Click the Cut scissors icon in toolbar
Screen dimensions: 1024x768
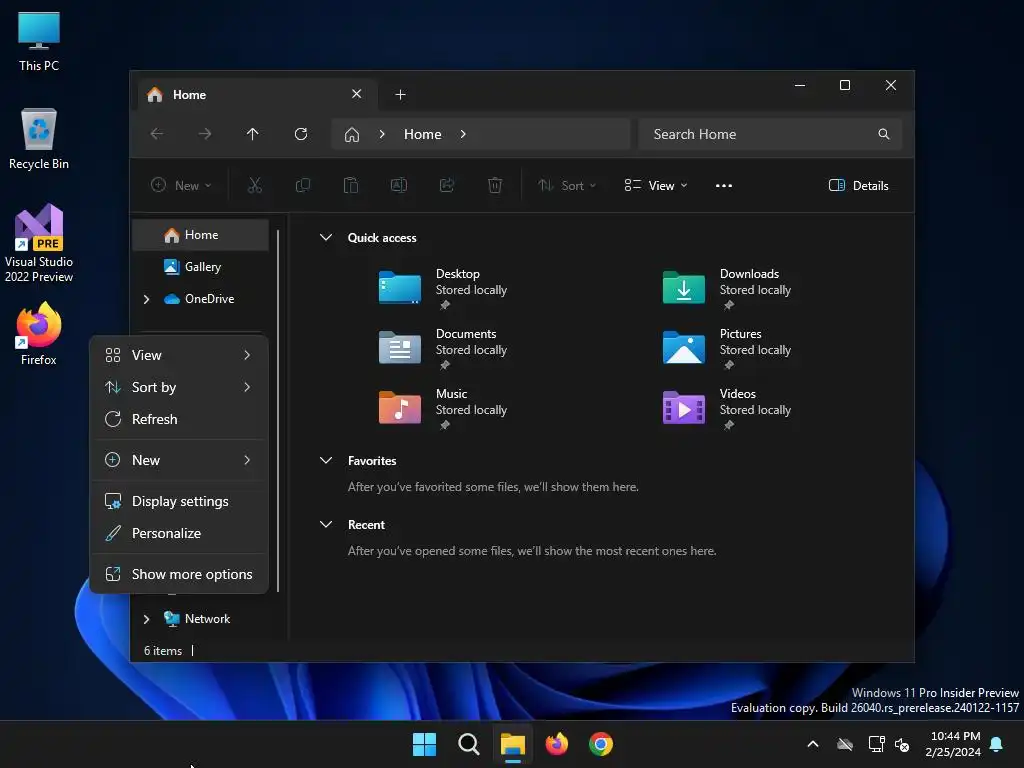[255, 185]
